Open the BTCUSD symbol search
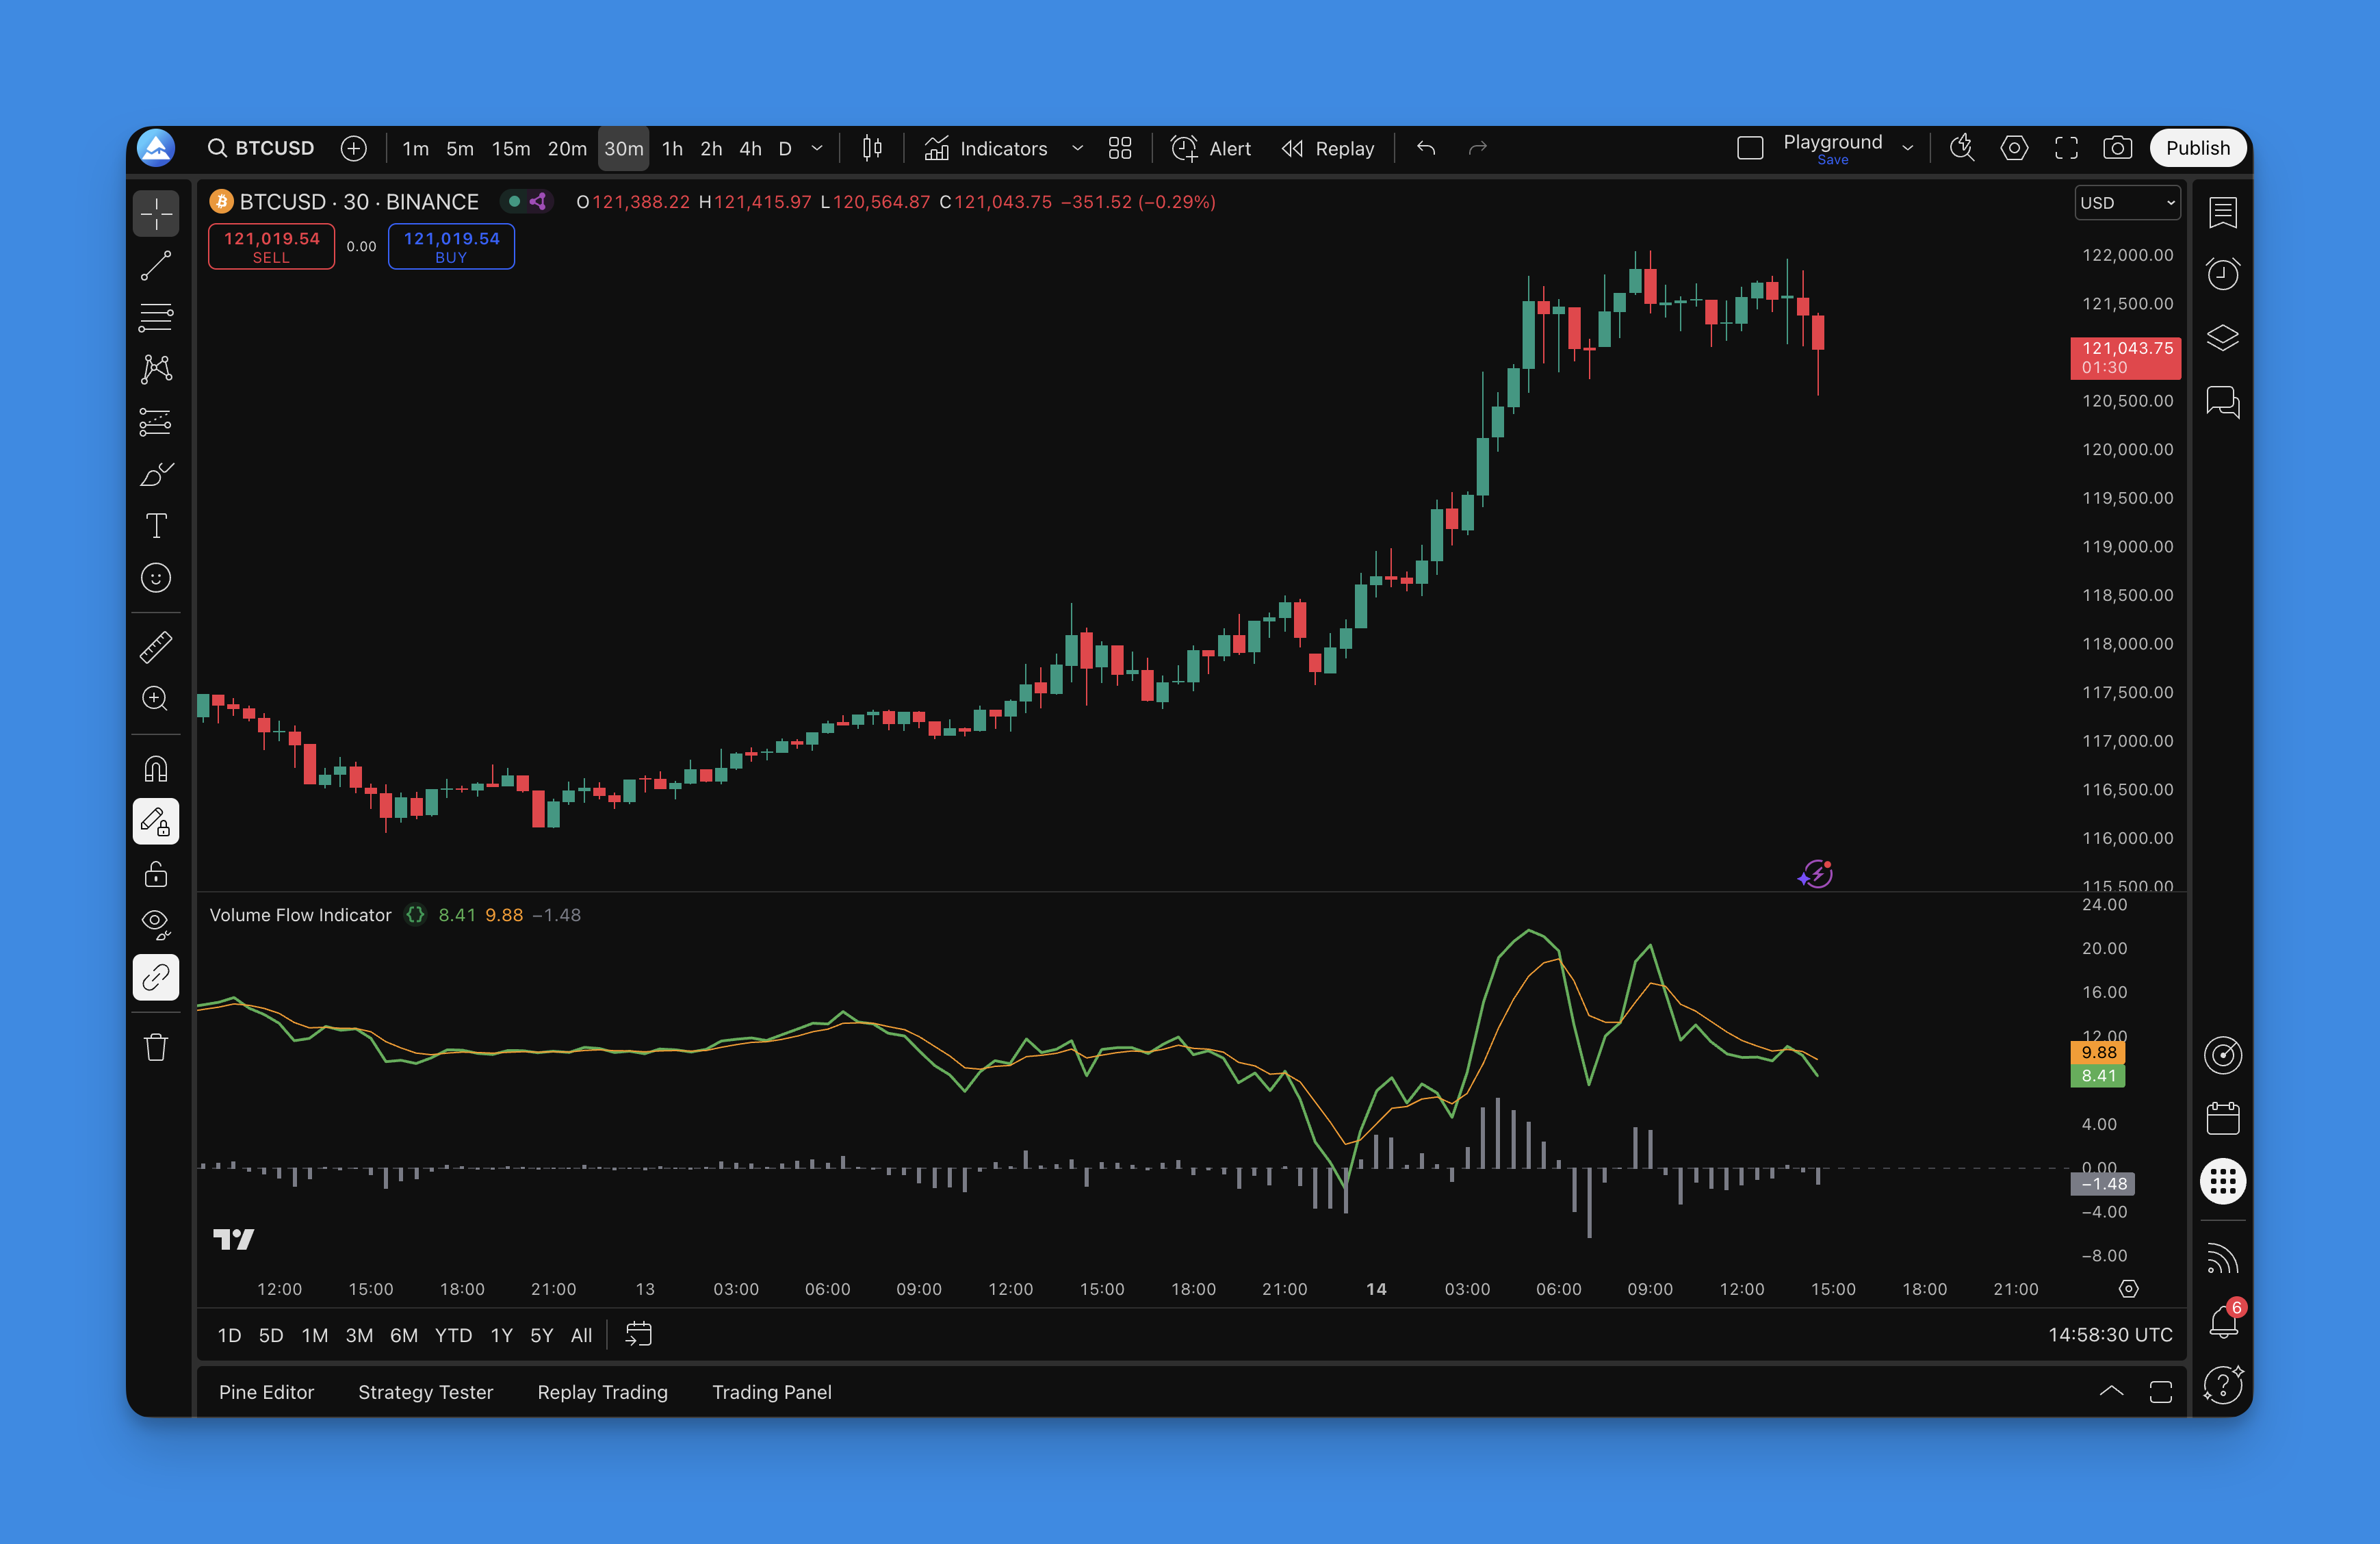2380x1544 pixels. click(261, 148)
